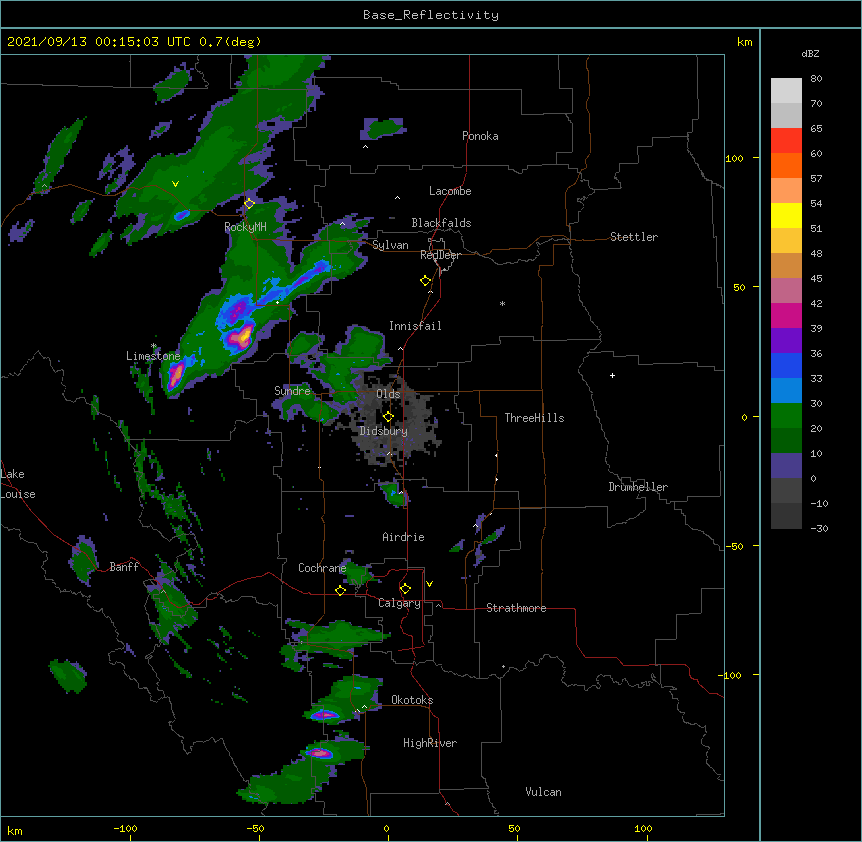Pick the white 80-70 dBZ swatch
This screenshot has height=842, width=862.
coord(786,91)
